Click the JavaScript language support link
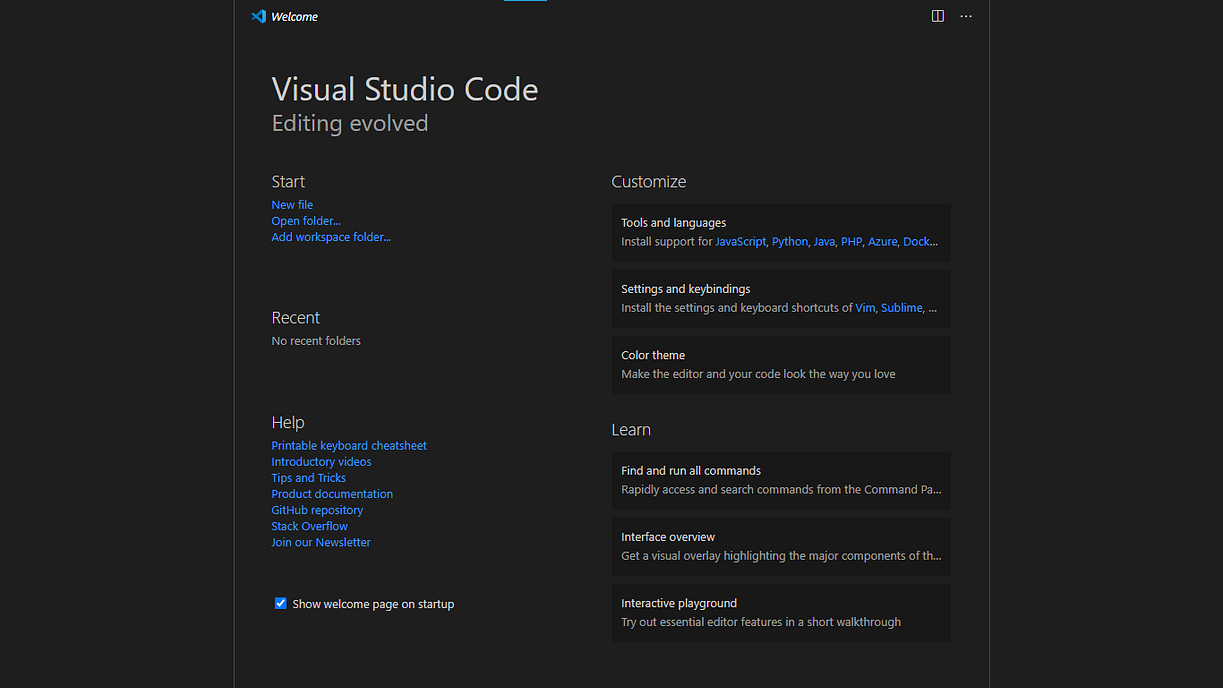Screen dimensions: 1223x688 (x=740, y=242)
